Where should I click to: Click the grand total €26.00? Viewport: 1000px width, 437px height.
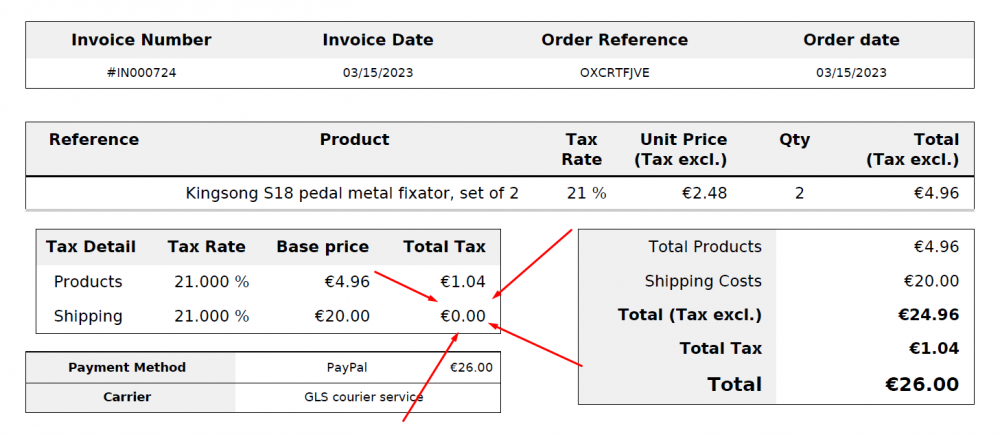[x=922, y=384]
